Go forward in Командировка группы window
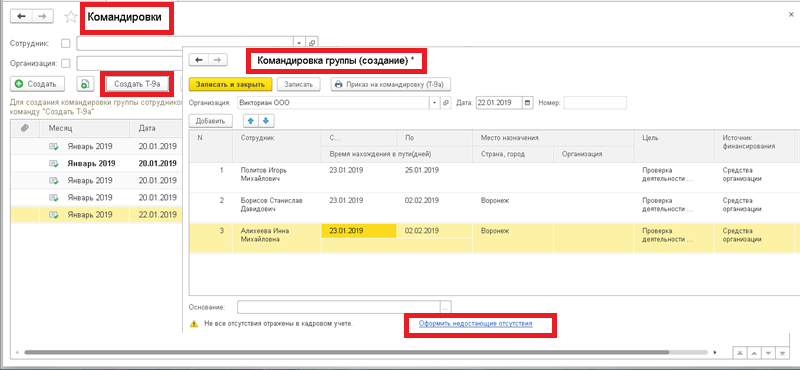This screenshot has width=800, height=370. point(217,60)
